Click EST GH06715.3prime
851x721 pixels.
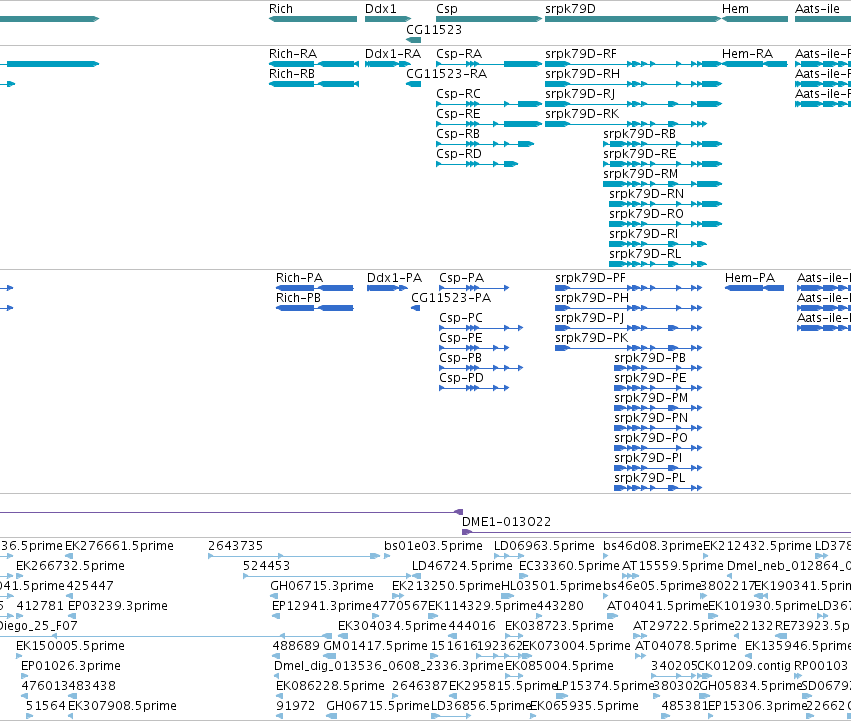(322, 586)
